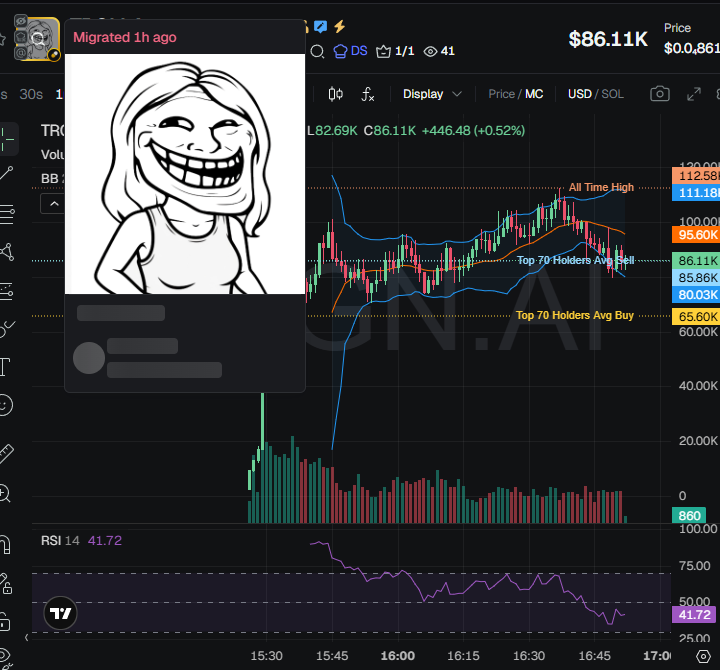Click the 'Top 70 Holders Avg Buy' label

coord(574,315)
